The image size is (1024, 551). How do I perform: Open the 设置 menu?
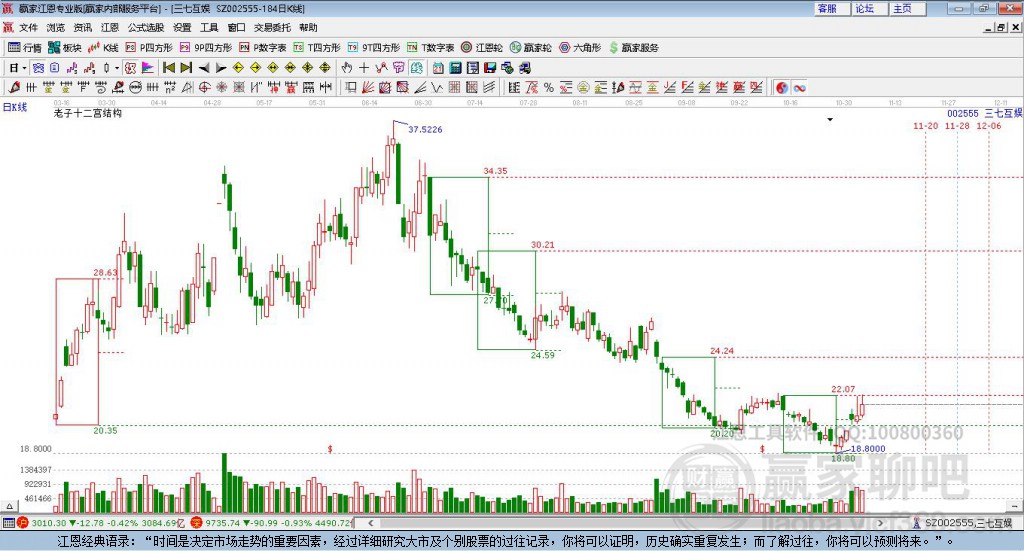[182, 27]
